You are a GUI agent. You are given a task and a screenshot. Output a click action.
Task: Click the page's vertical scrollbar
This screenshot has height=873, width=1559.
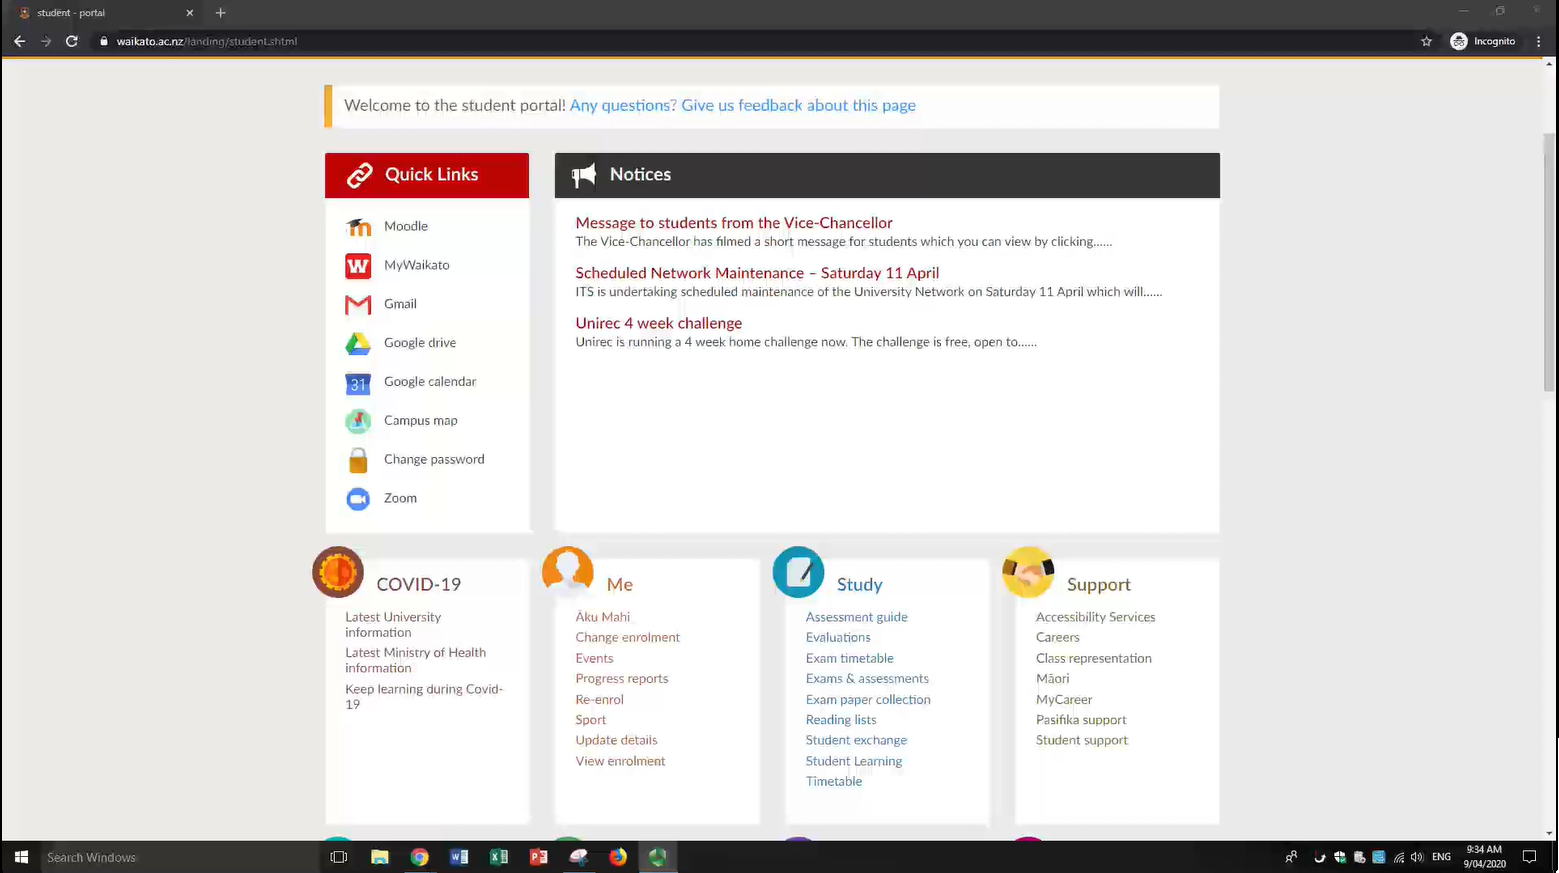coord(1549,260)
